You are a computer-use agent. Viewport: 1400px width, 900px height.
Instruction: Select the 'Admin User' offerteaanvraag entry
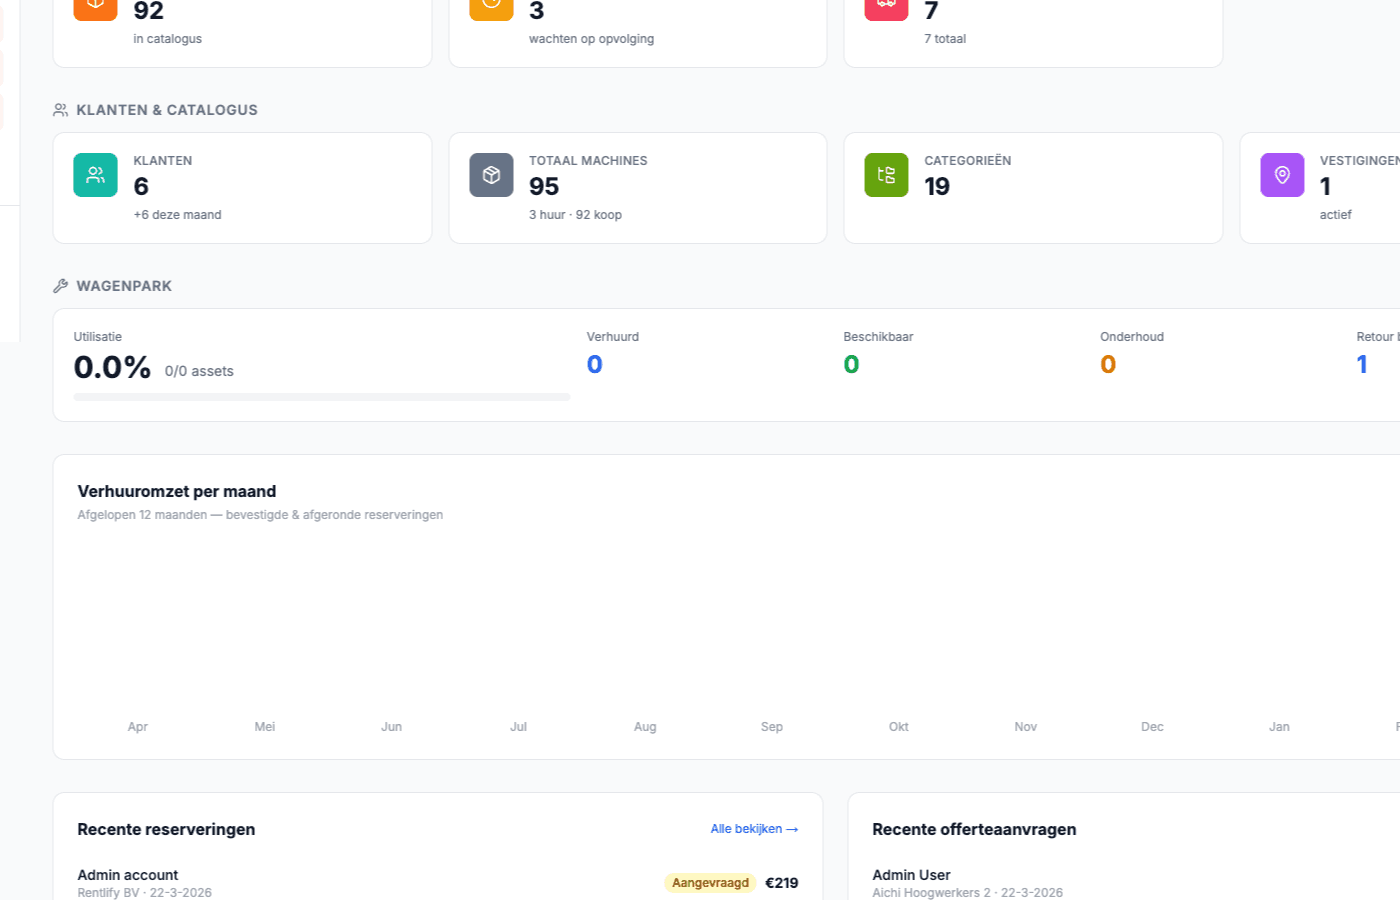tap(911, 874)
